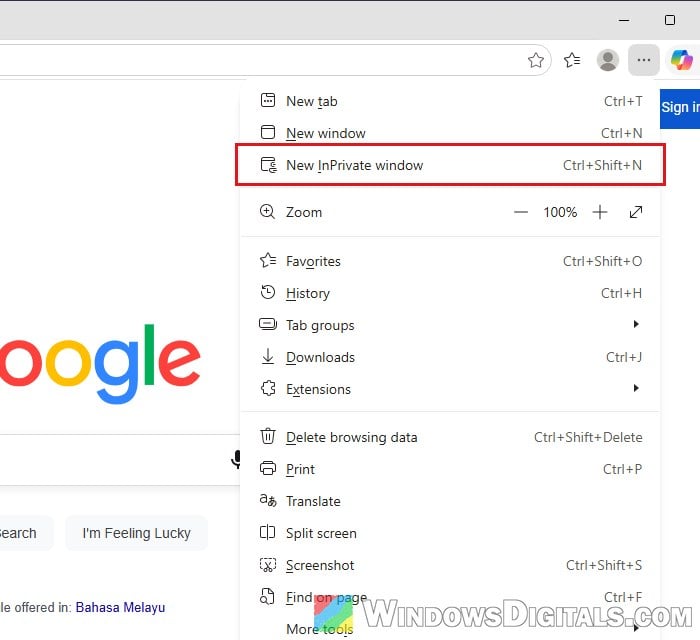Click the Screenshot scissors icon
The image size is (700, 640).
(268, 565)
